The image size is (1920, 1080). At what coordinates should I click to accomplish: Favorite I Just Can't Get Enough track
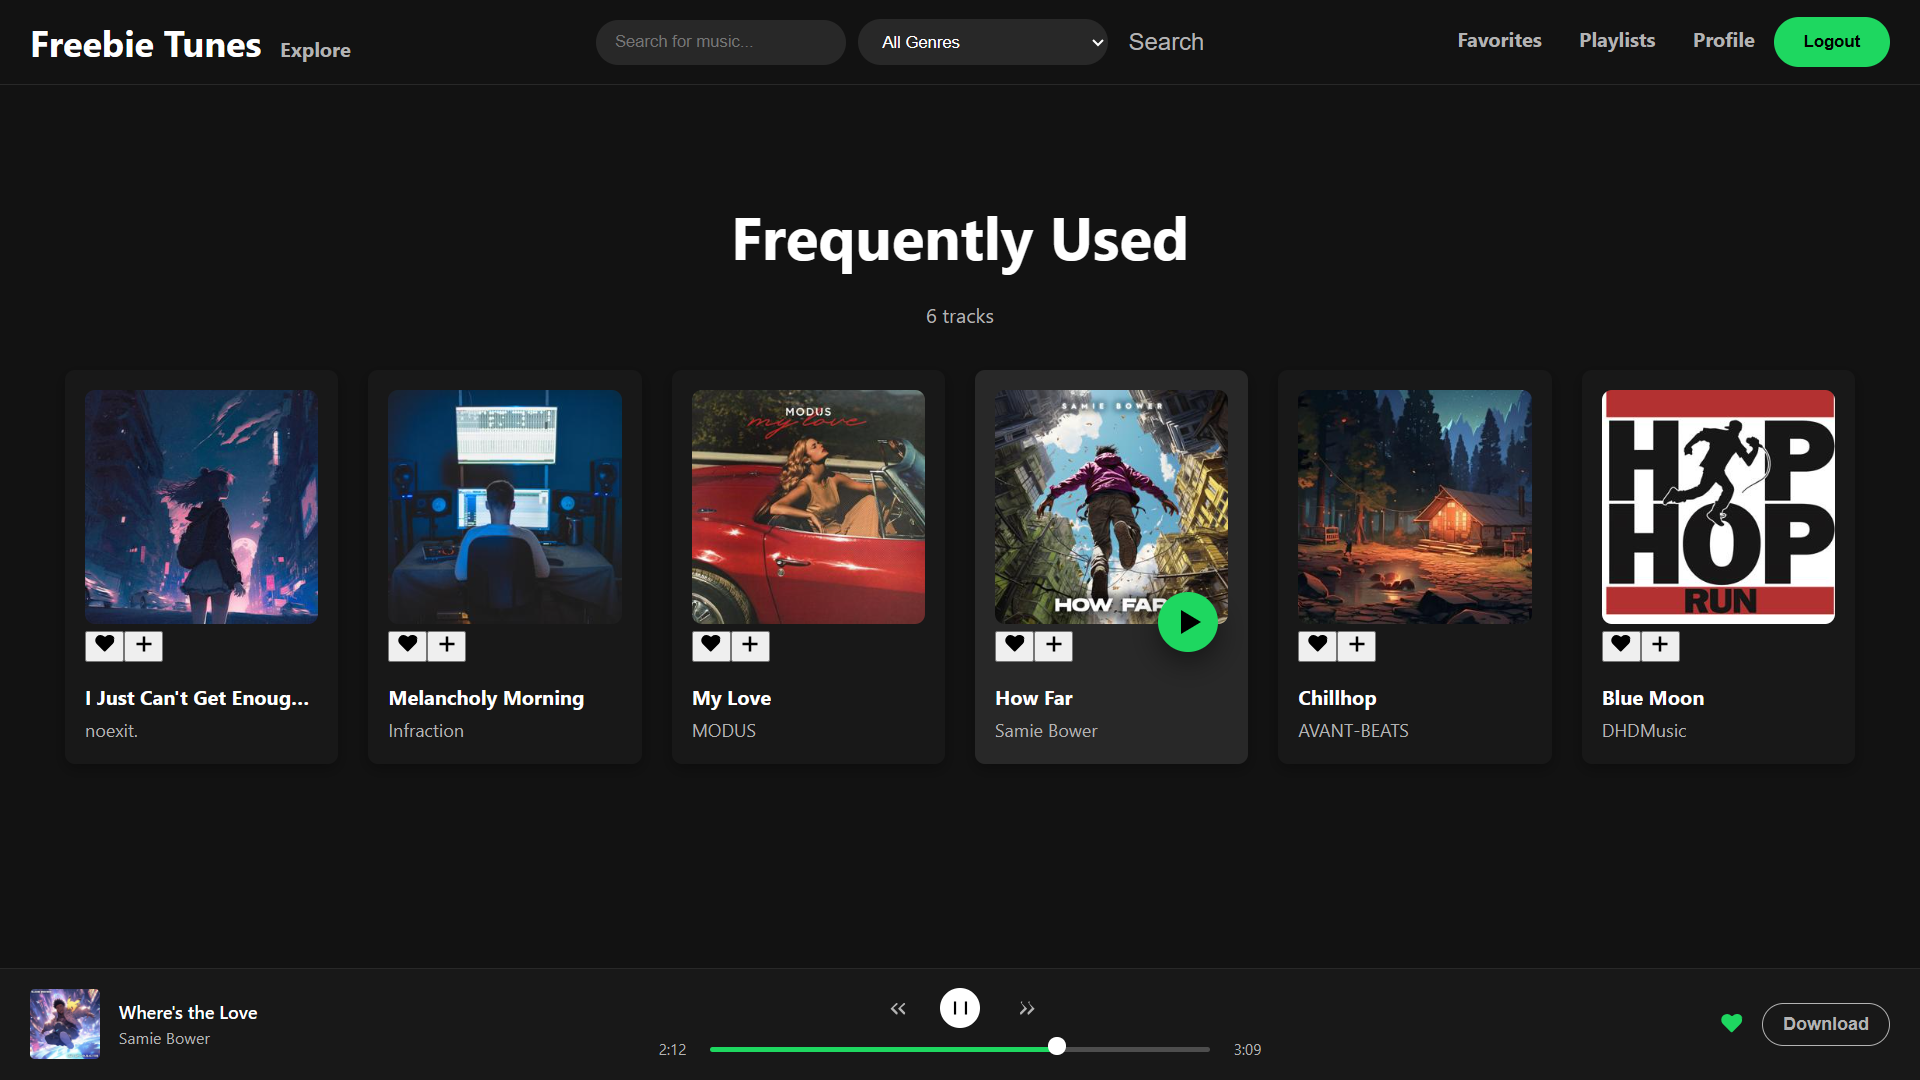point(103,646)
